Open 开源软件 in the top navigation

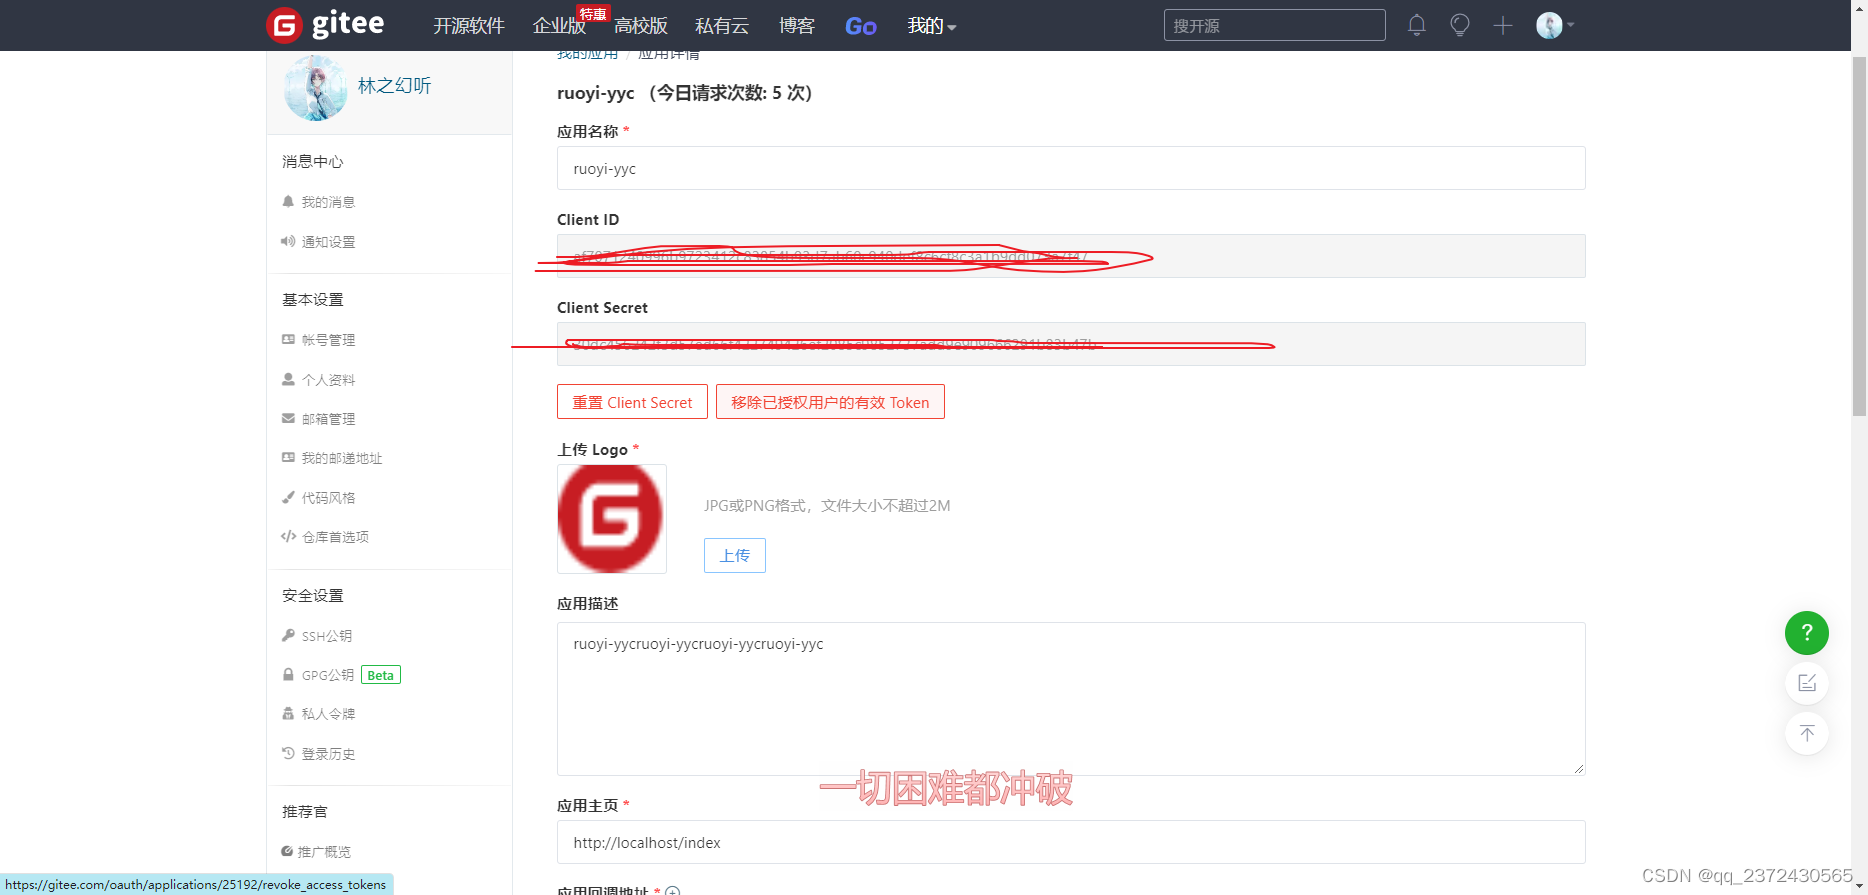[469, 26]
